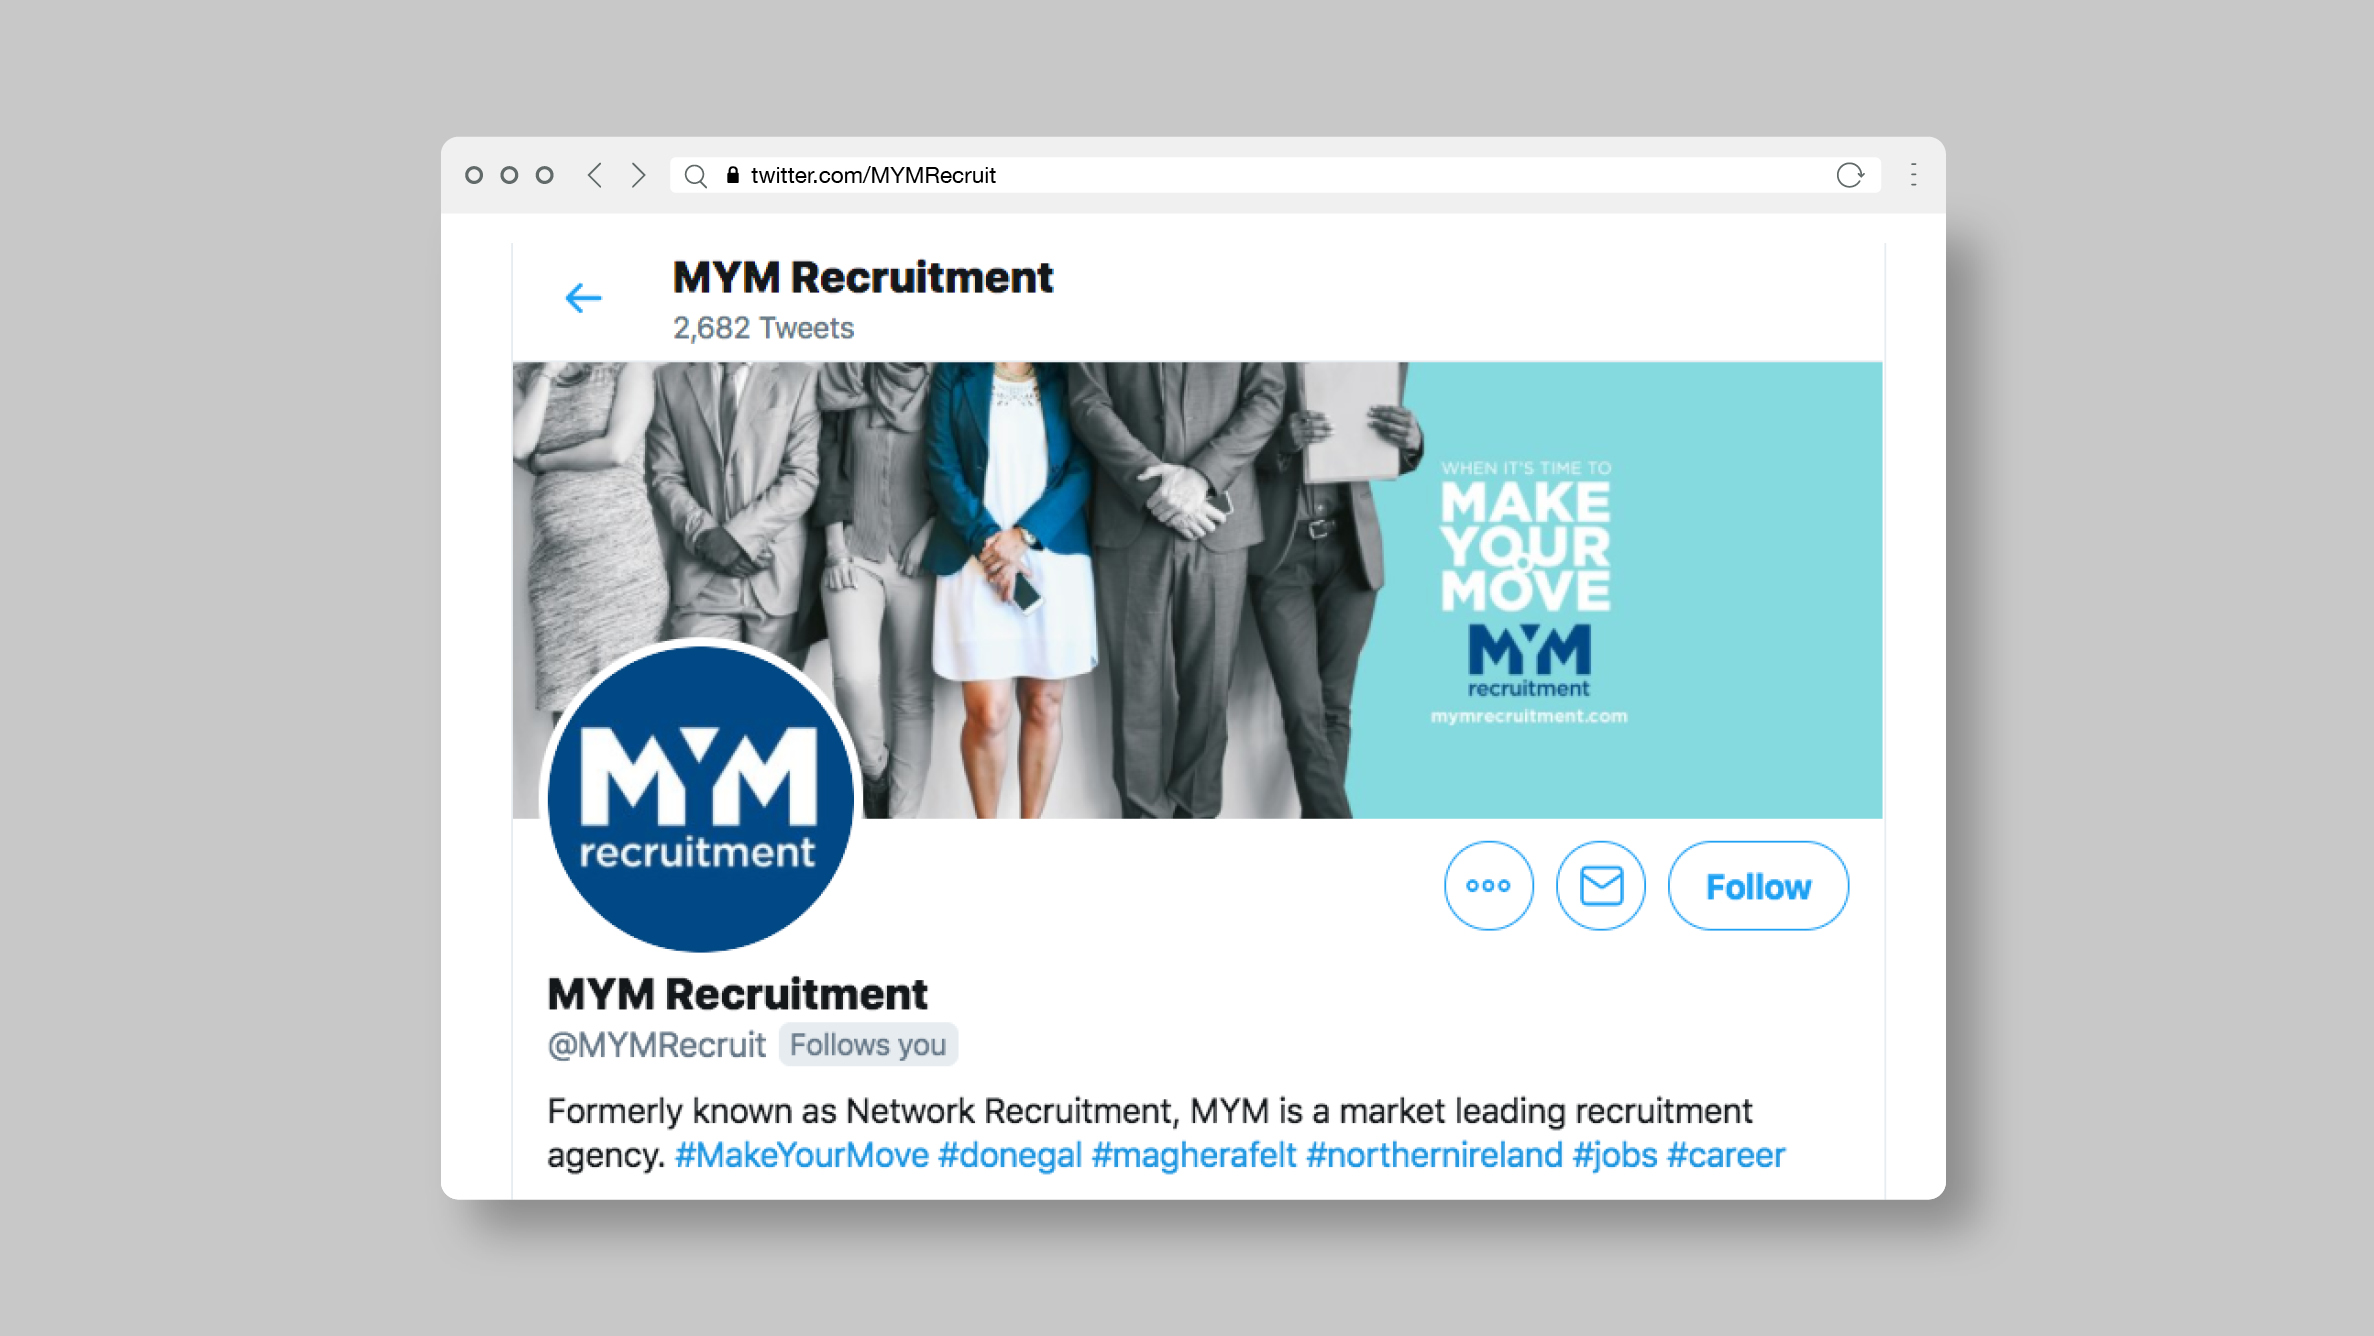Follow MYM Recruitment
Viewport: 2374px width, 1336px height.
click(x=1758, y=886)
